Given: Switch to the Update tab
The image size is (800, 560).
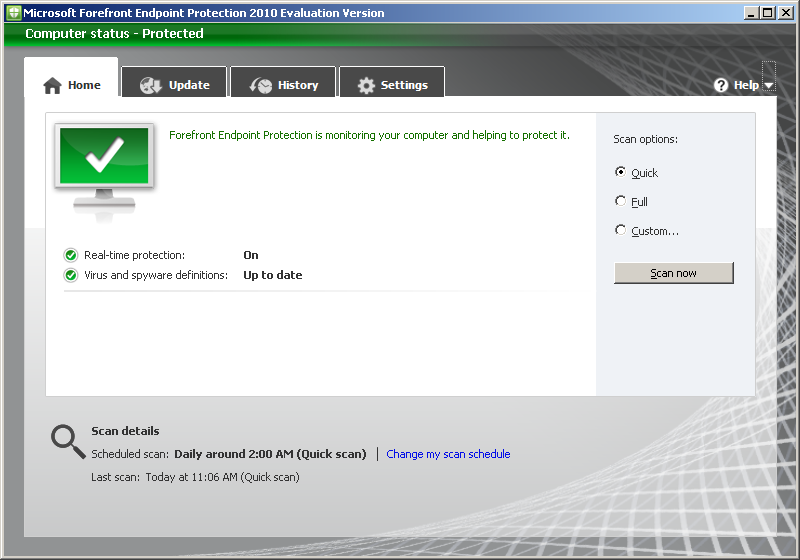Looking at the screenshot, I should [x=175, y=84].
